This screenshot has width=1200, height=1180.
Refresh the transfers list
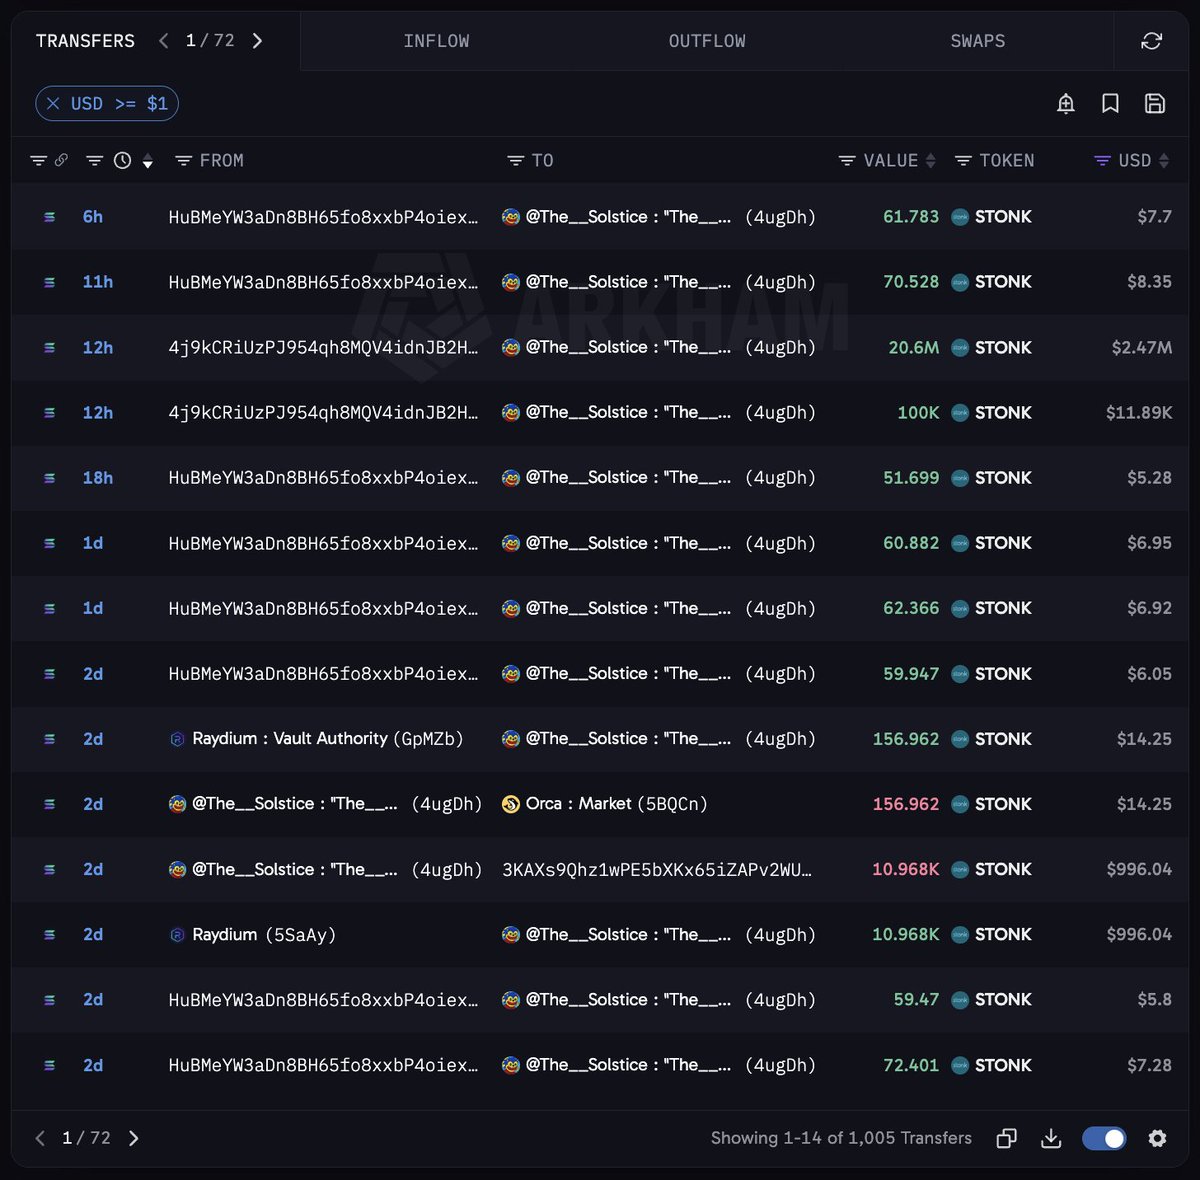coord(1151,41)
